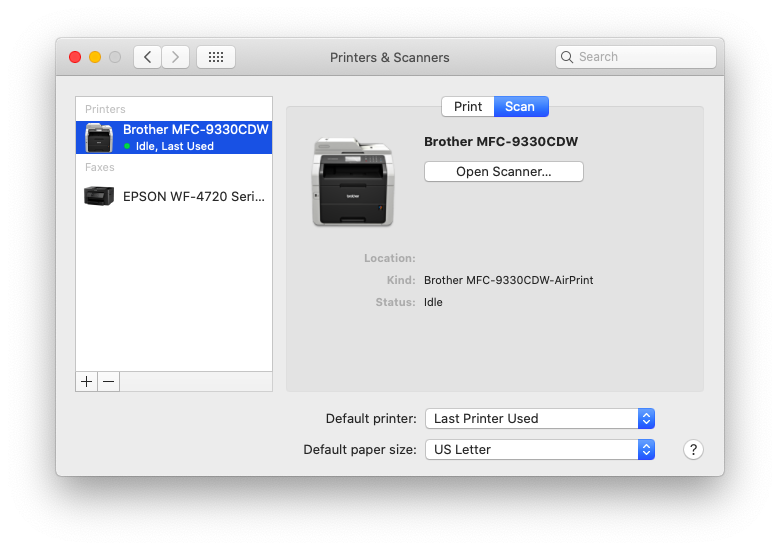Click the 'Idle, Last Used' status text
780x550 pixels.
[x=175, y=146]
